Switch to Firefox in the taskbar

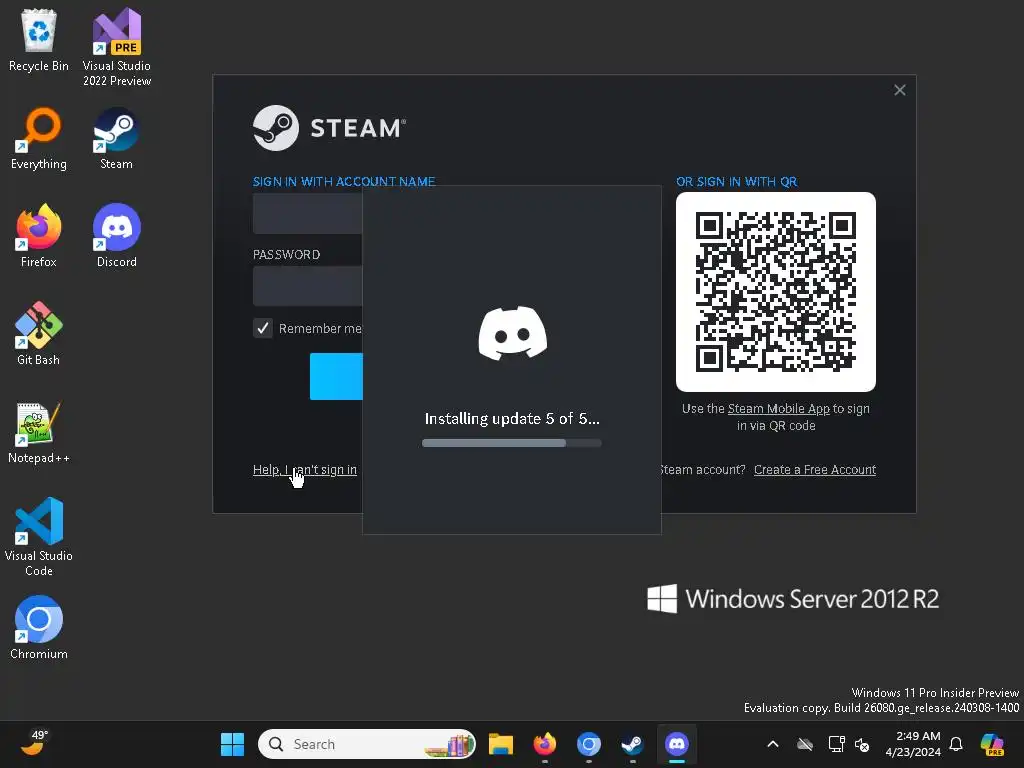click(545, 744)
